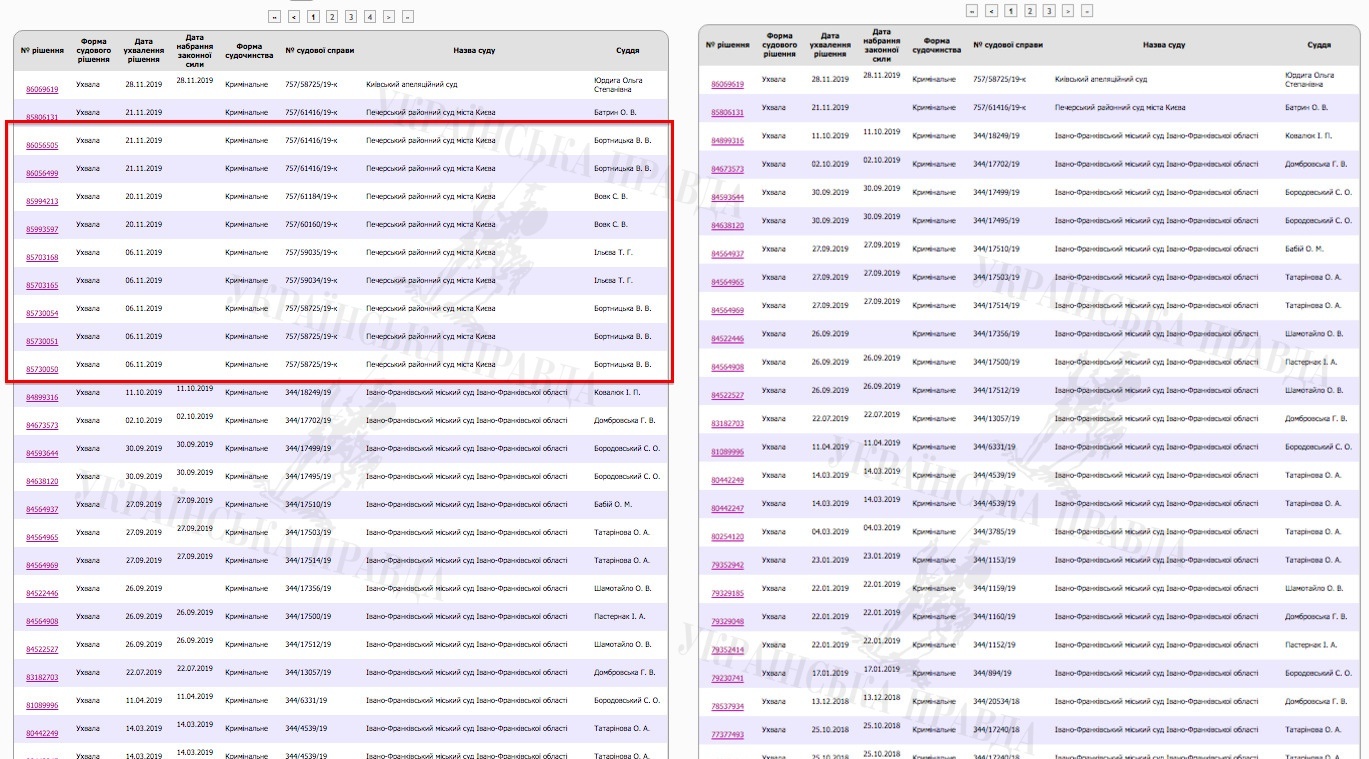Click decision link 80254120
The image size is (1369, 759).
[727, 537]
